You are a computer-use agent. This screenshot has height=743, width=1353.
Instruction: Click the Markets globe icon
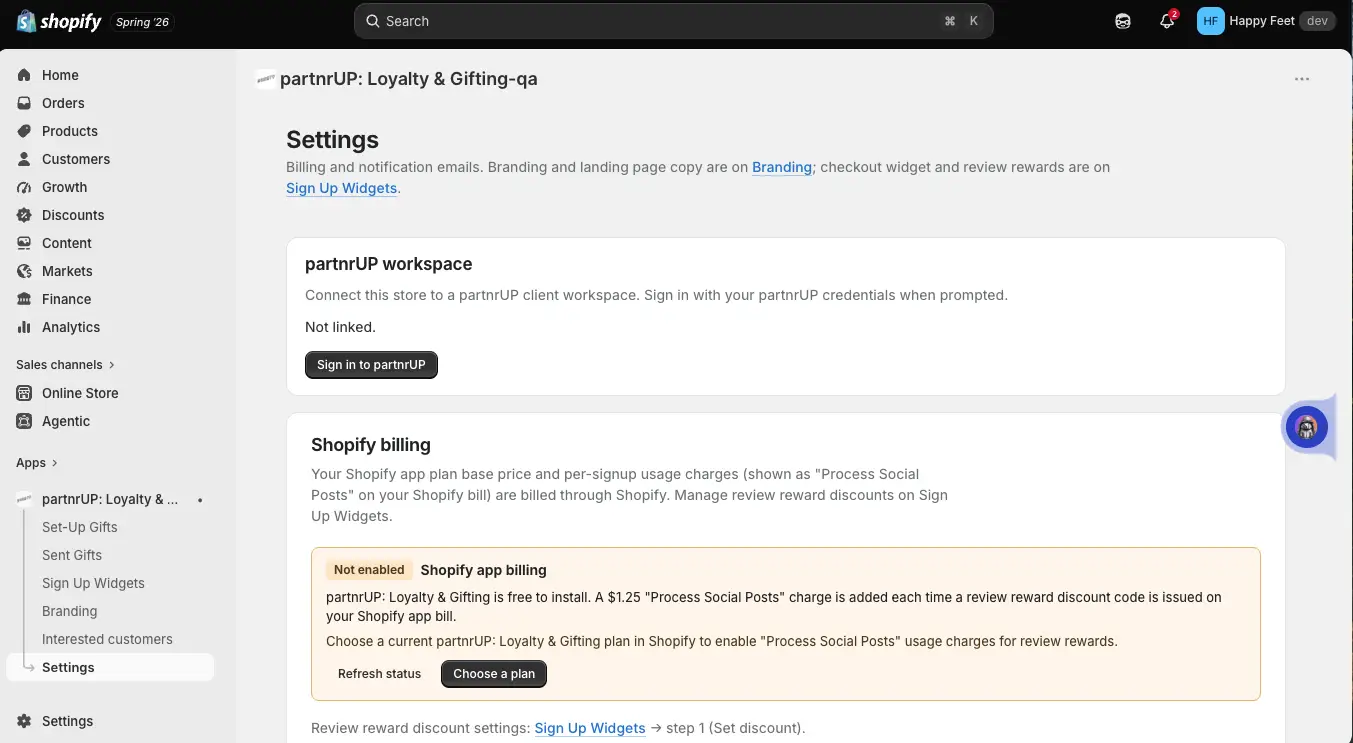tap(24, 271)
